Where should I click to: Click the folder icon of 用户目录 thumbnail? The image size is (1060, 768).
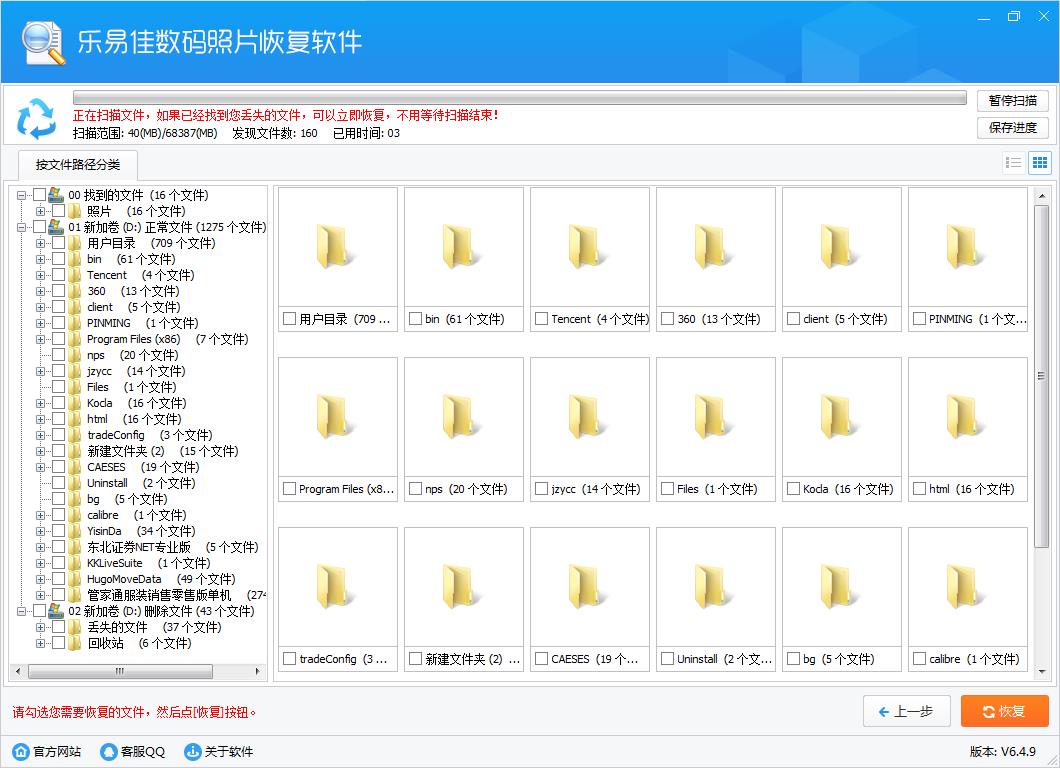click(336, 250)
